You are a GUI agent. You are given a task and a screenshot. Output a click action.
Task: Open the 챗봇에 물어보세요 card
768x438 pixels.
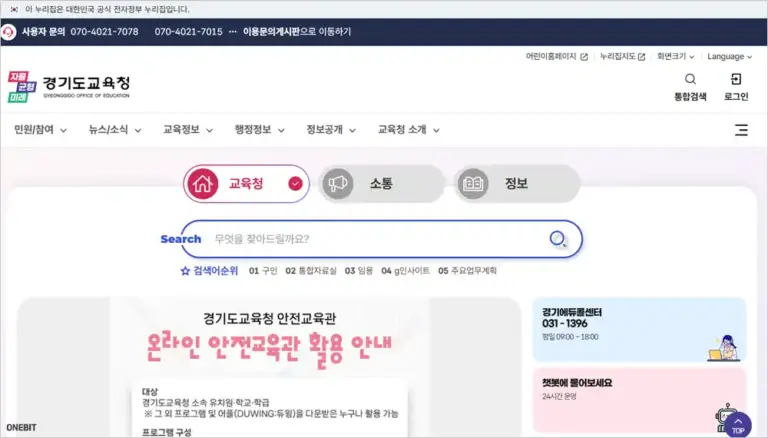[x=639, y=400]
